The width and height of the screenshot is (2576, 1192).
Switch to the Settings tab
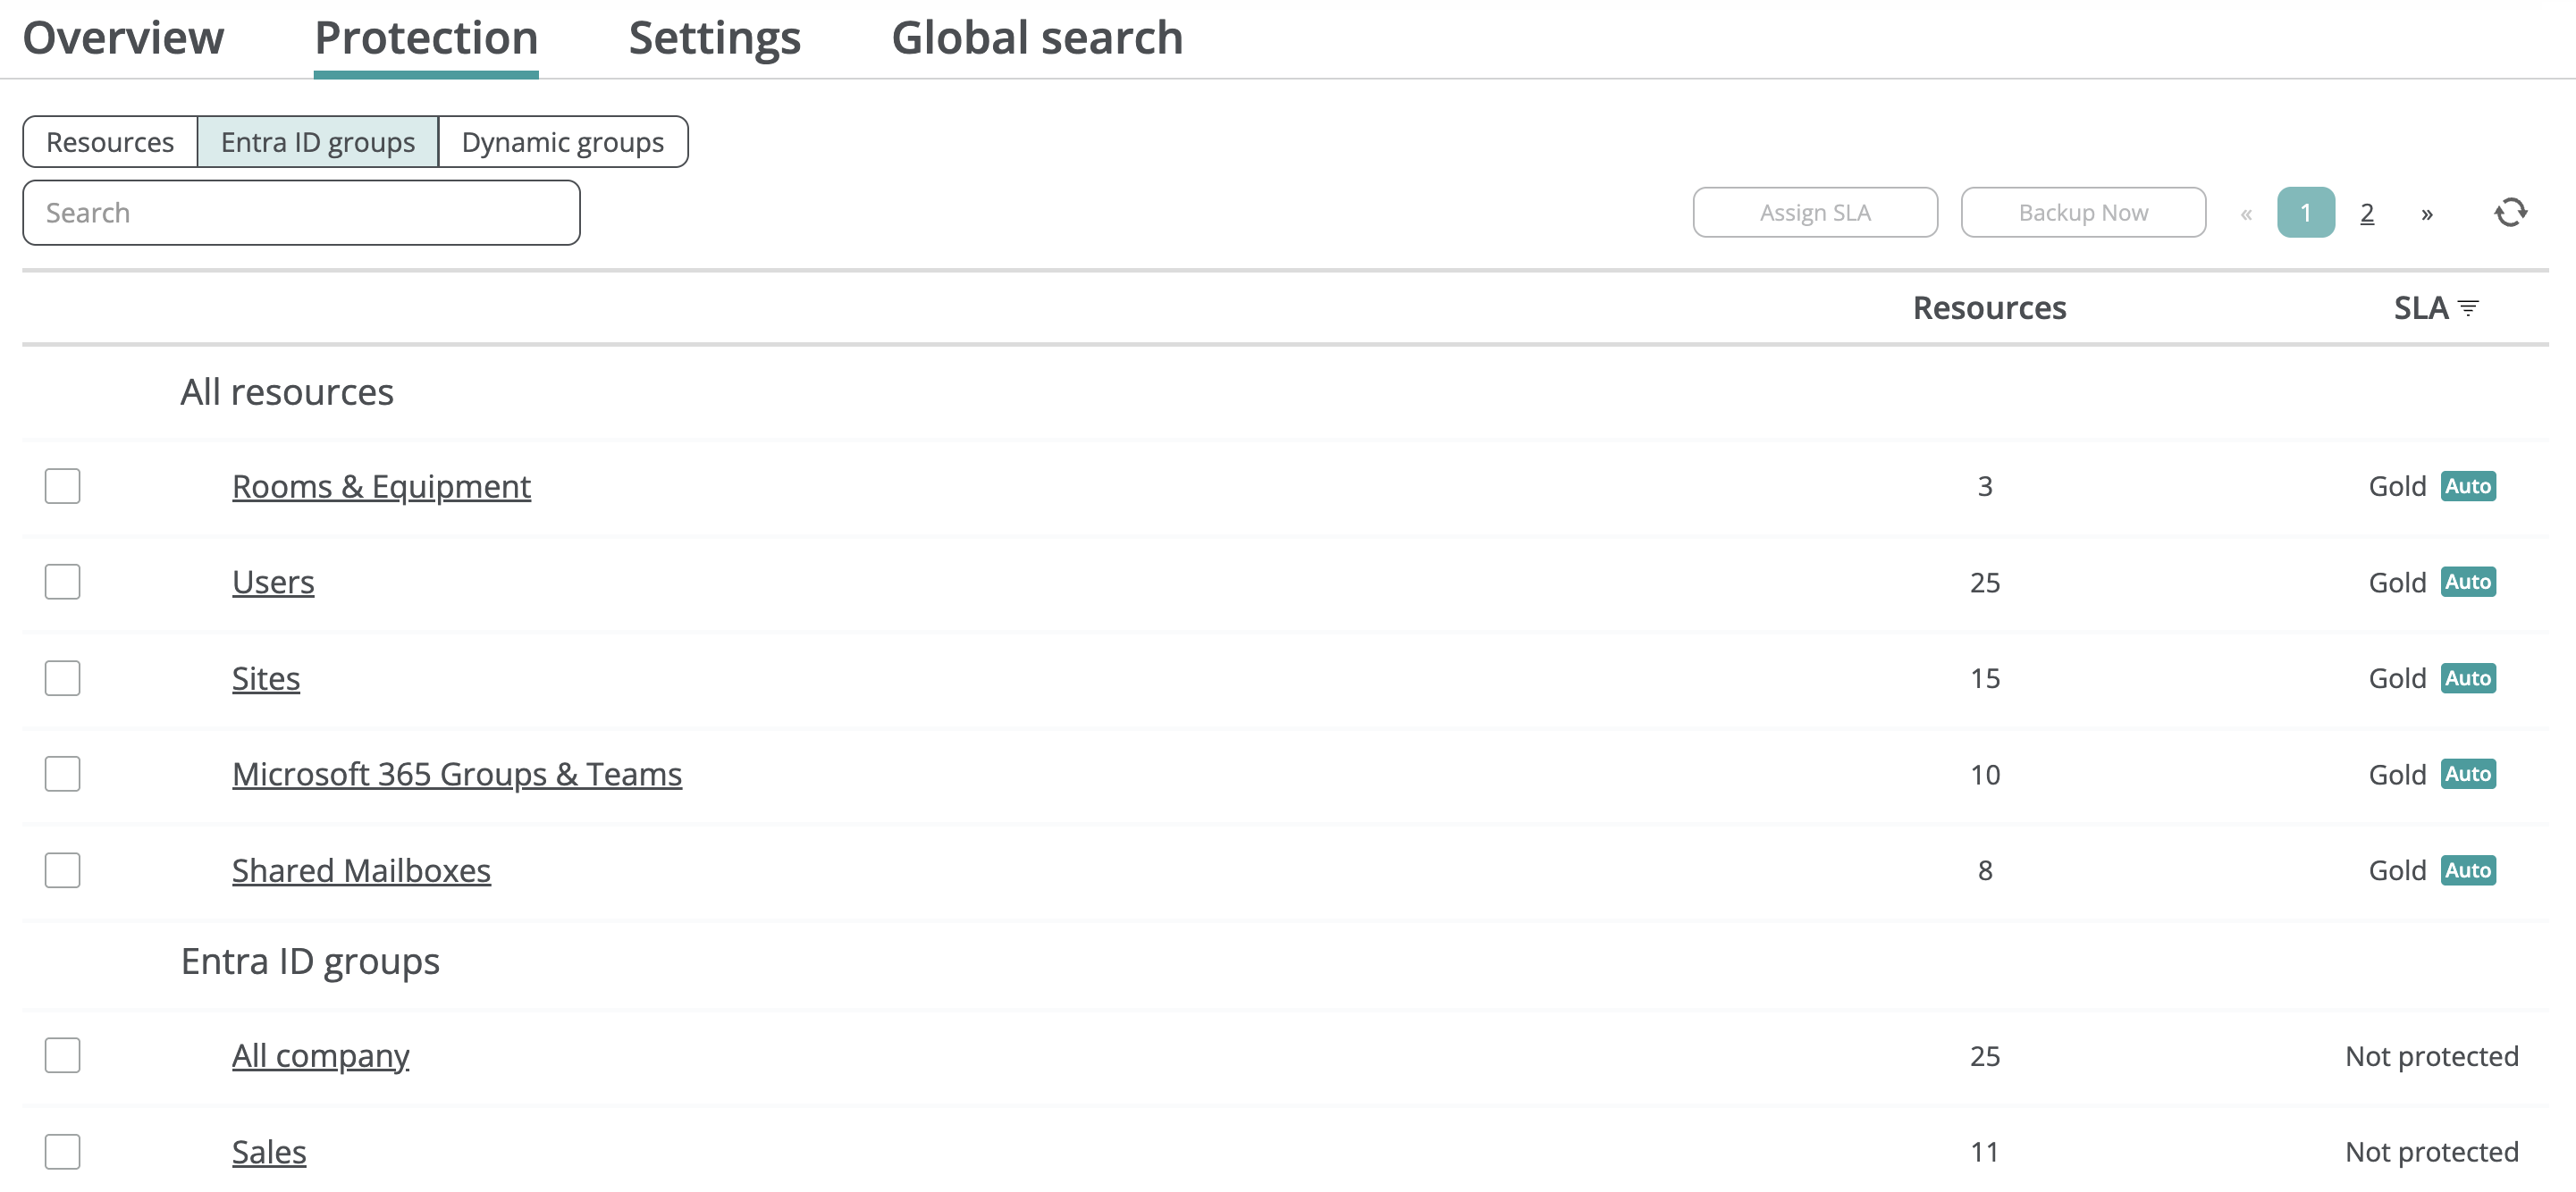click(714, 38)
